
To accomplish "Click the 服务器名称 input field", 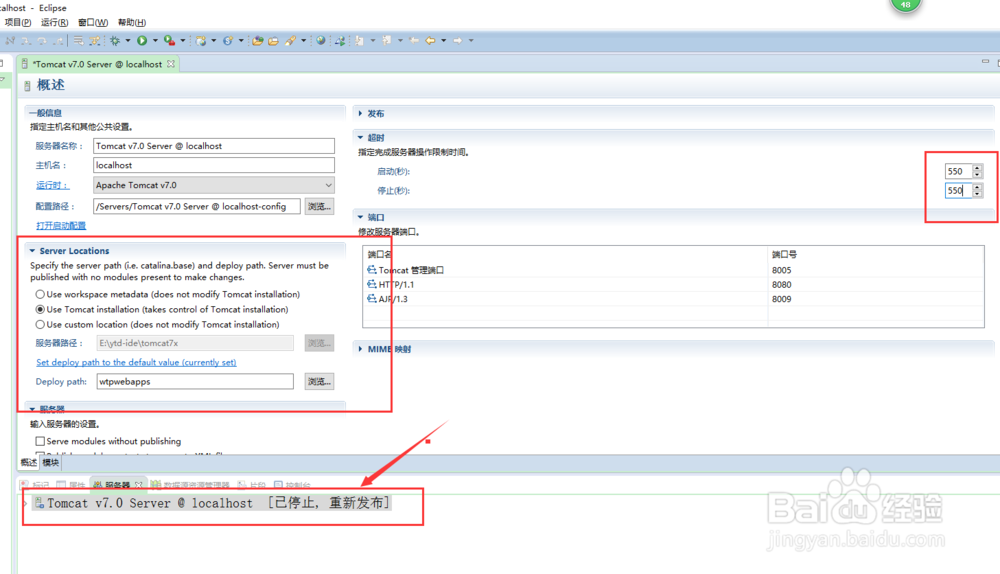I will 214,146.
